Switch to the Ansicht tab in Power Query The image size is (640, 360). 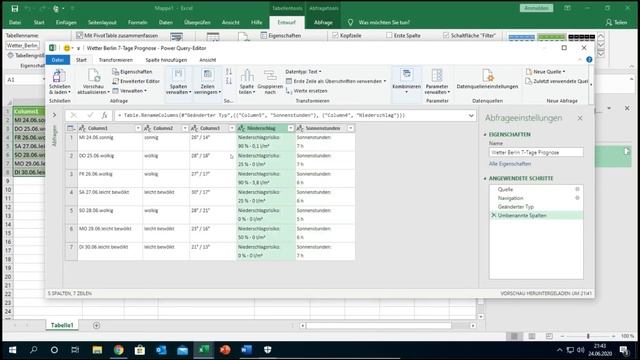pos(208,60)
